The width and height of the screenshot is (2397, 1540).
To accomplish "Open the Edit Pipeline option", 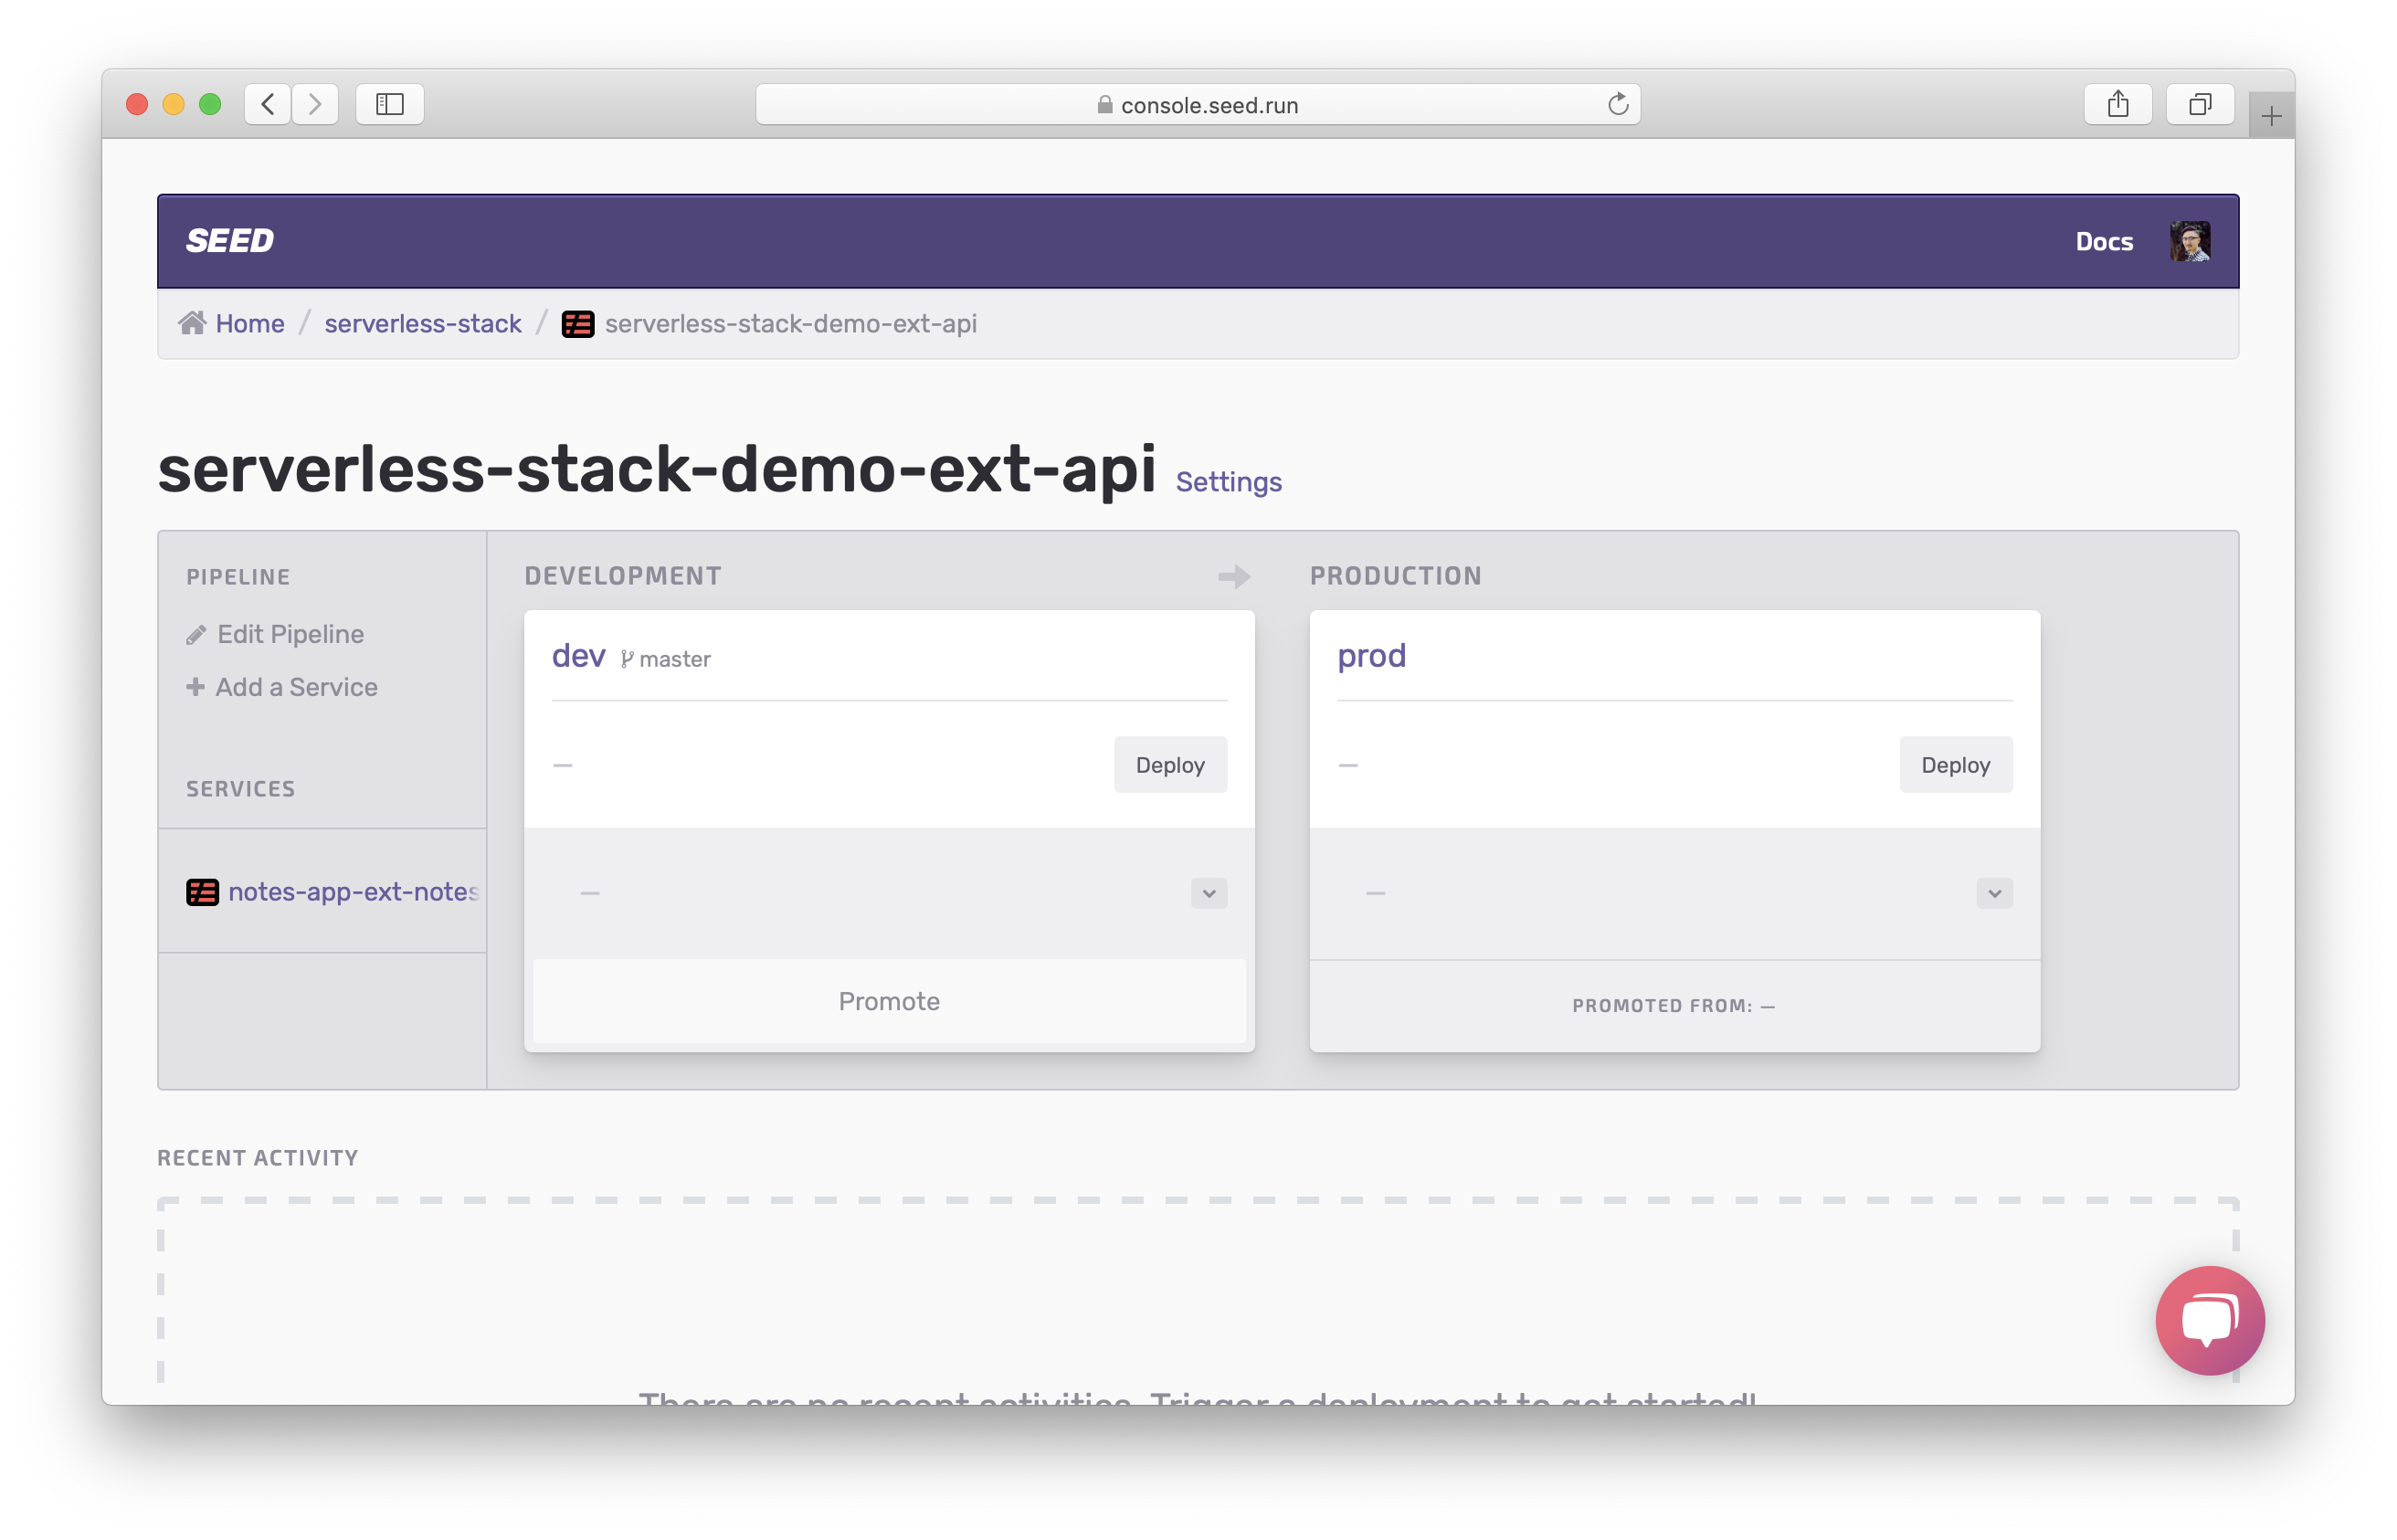I will tap(289, 634).
